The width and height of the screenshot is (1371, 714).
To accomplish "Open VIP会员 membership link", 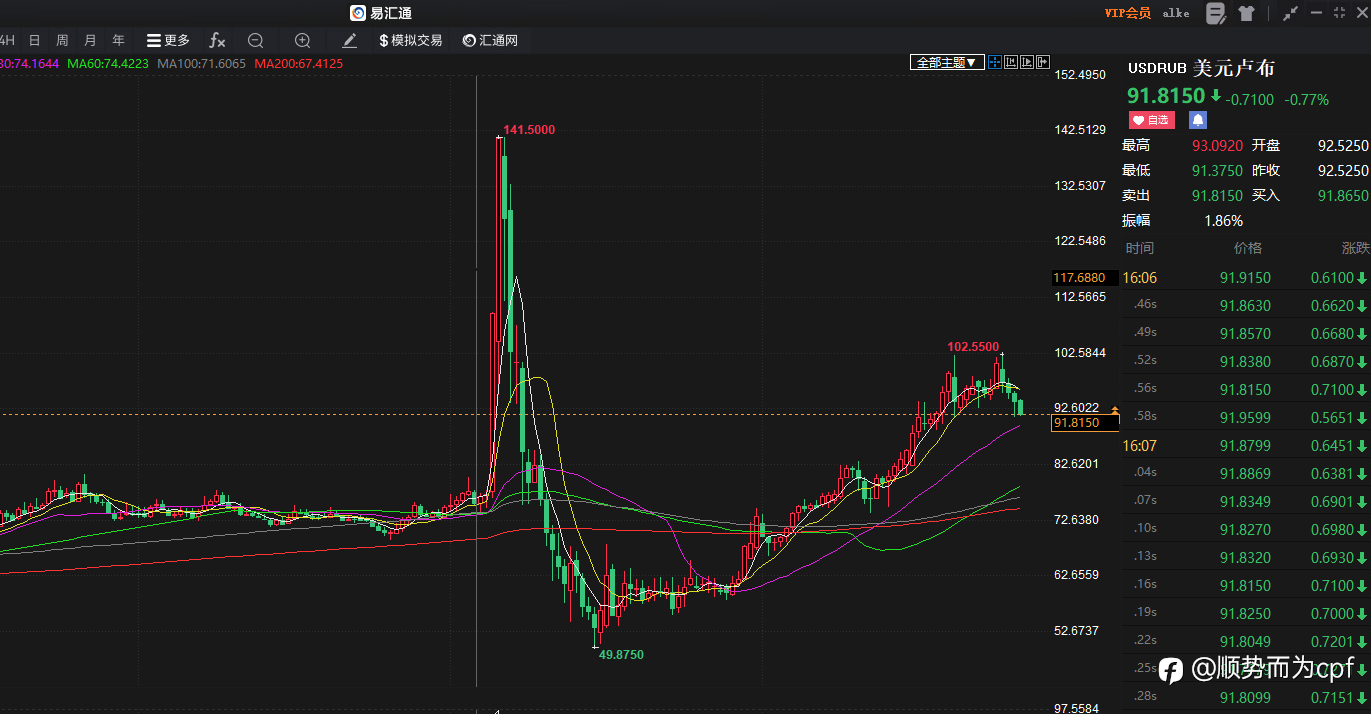I will [1127, 13].
